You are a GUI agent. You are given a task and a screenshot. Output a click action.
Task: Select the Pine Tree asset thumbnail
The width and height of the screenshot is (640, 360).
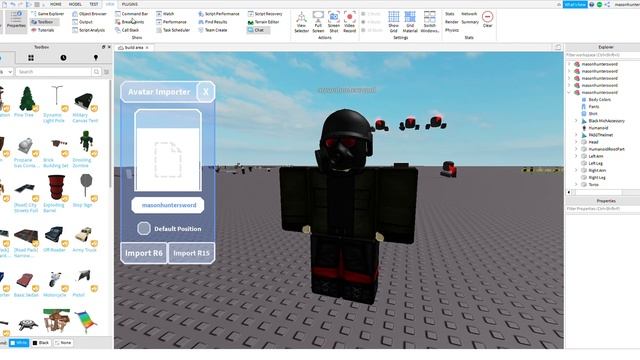pyautogui.click(x=27, y=99)
